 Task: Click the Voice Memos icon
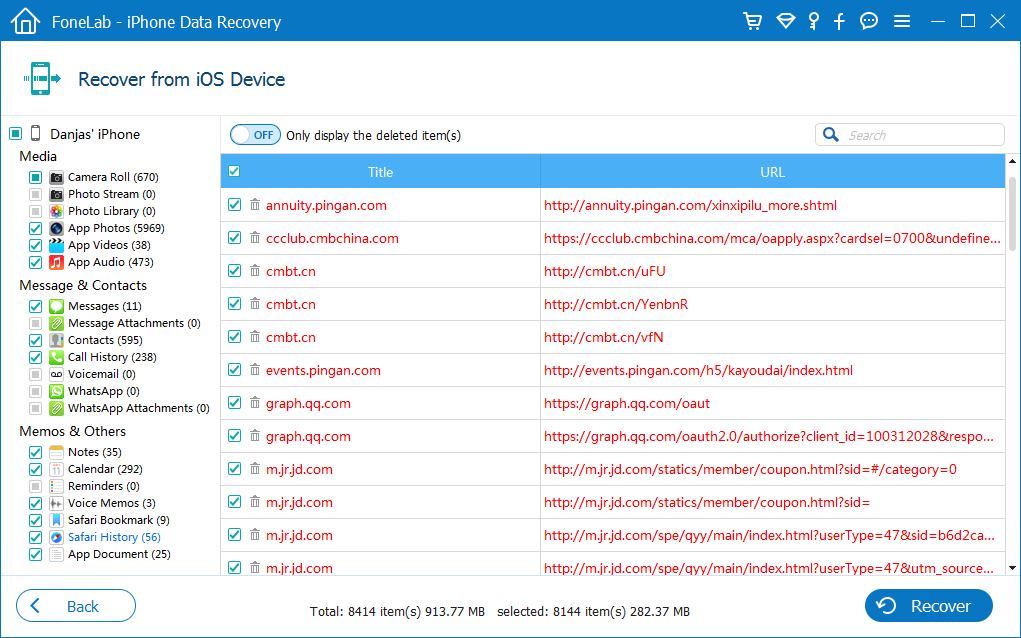(57, 503)
